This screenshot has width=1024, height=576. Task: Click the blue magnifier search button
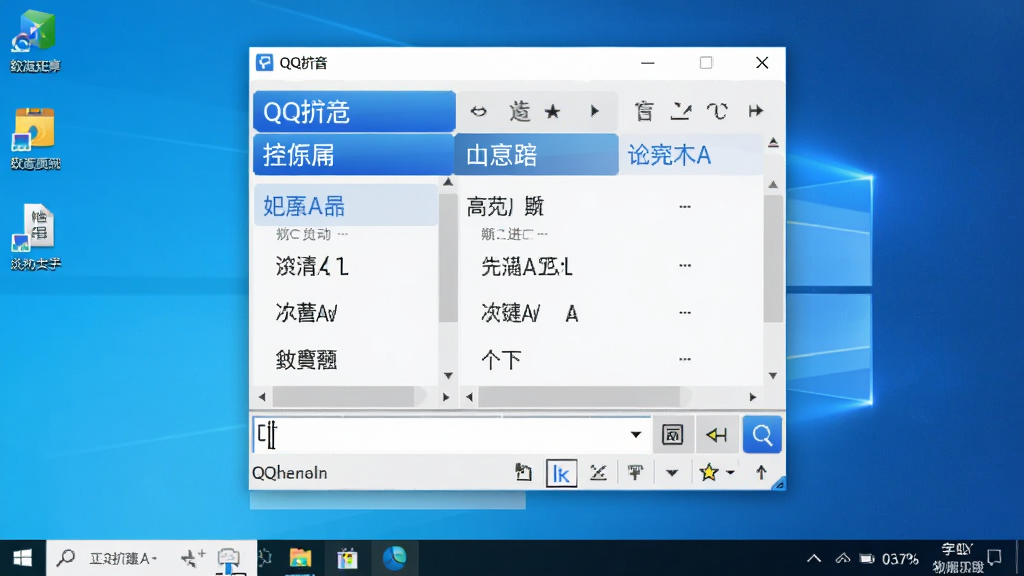click(x=762, y=435)
